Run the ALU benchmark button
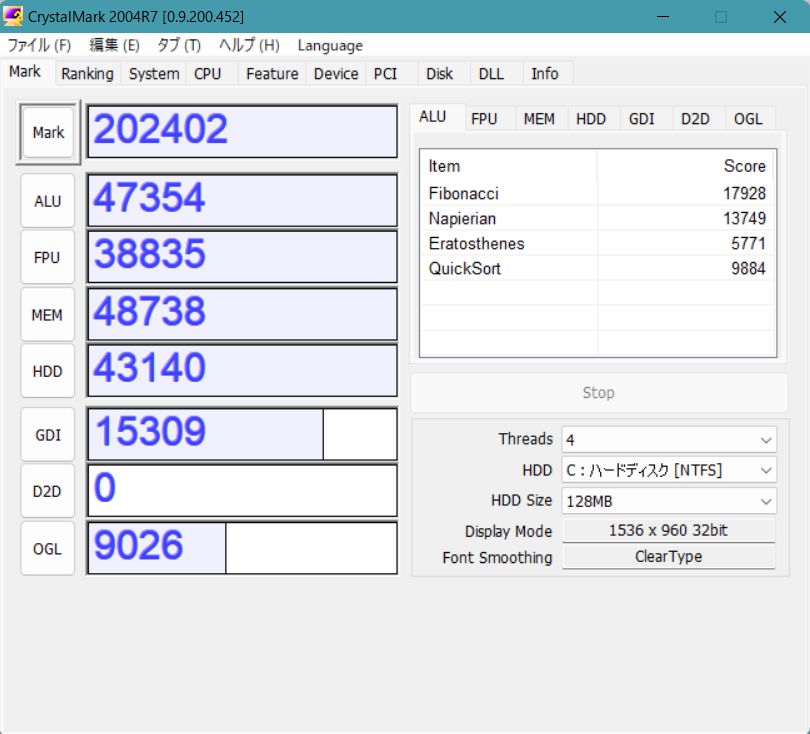The height and width of the screenshot is (734, 810). (x=48, y=201)
